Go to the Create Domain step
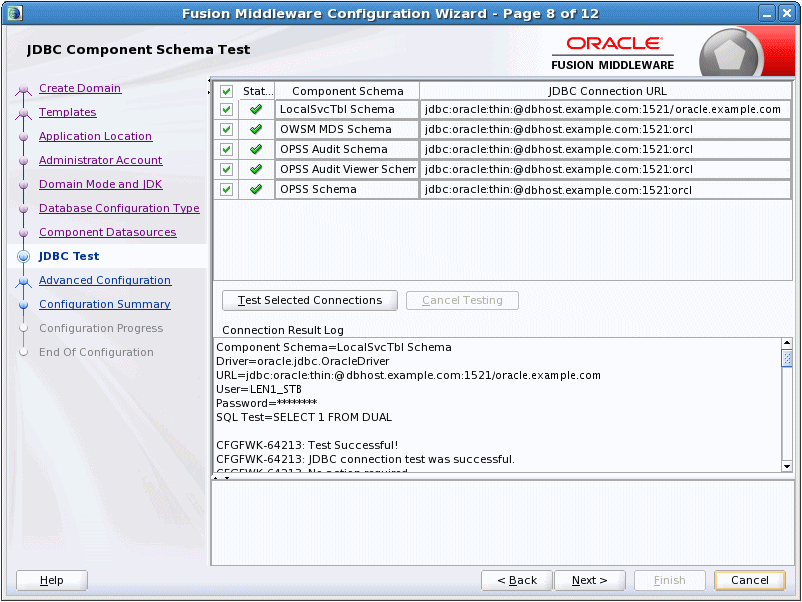This screenshot has height=602, width=802. coord(80,88)
